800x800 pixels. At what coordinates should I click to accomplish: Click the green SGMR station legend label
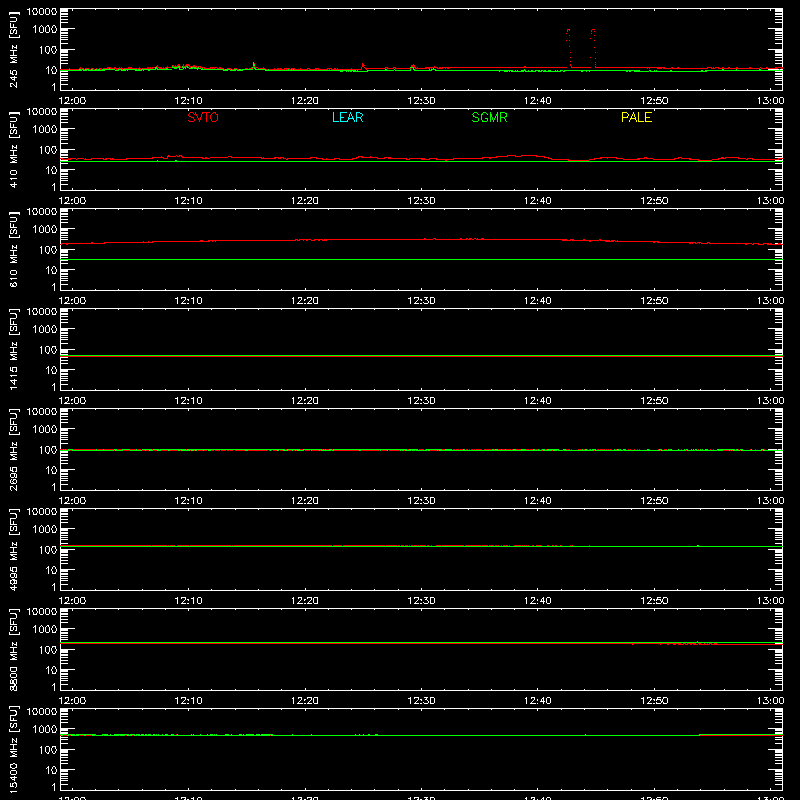click(x=489, y=117)
